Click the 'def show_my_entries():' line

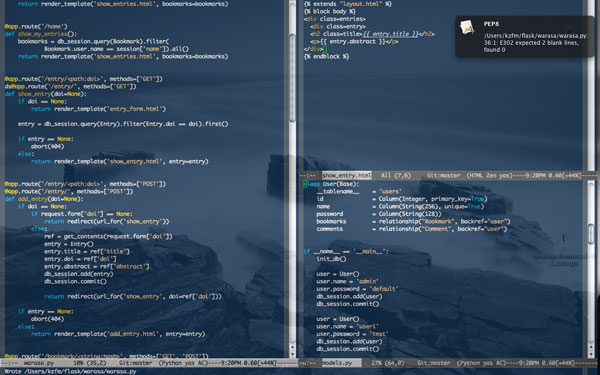click(x=41, y=34)
